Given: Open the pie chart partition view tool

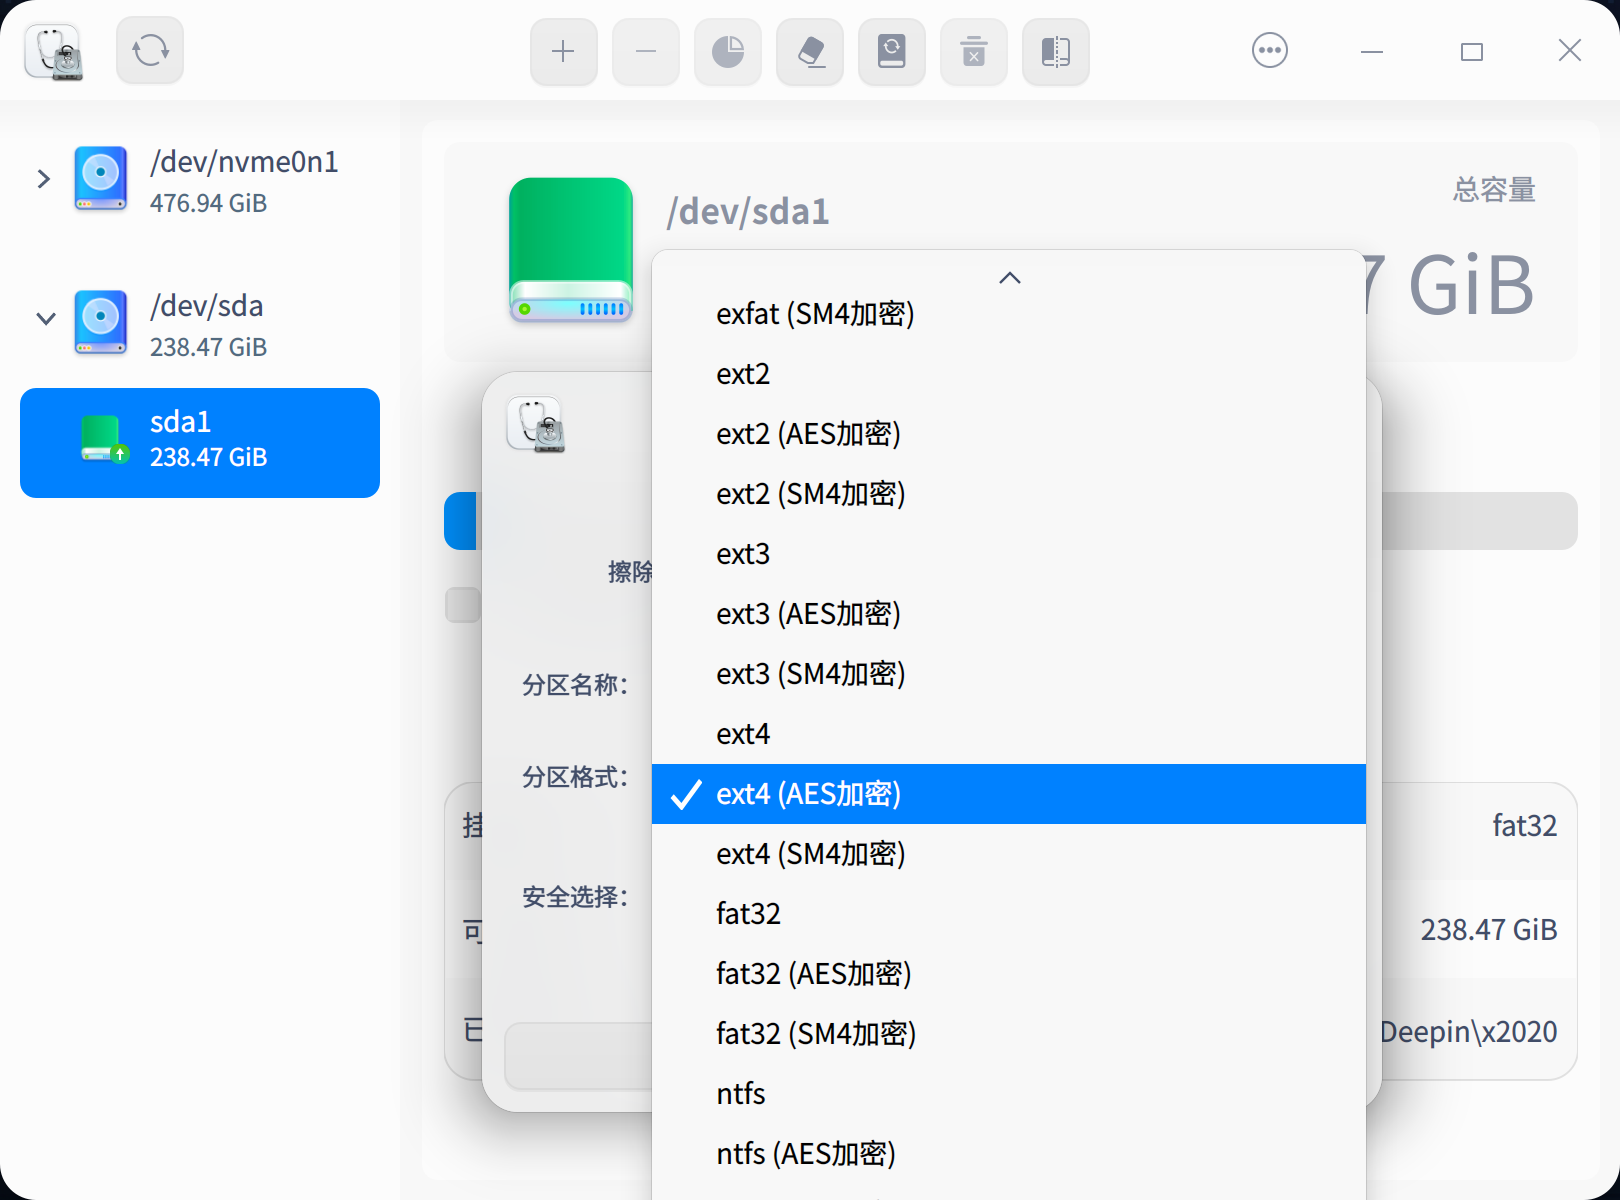Looking at the screenshot, I should pos(727,51).
